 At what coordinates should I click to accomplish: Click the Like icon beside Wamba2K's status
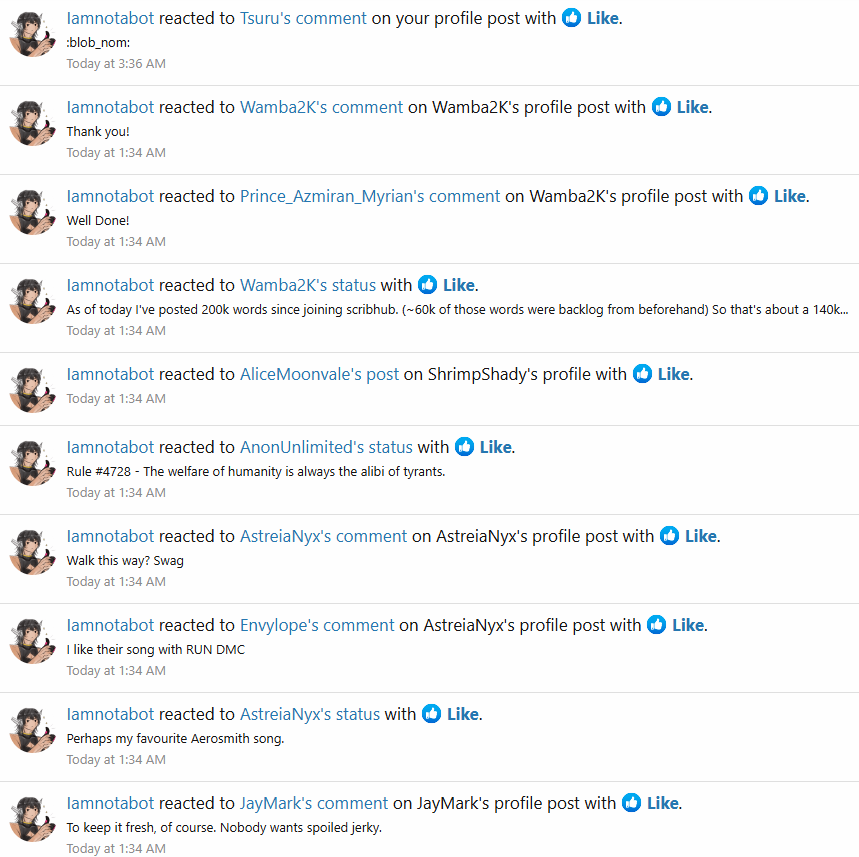(427, 285)
